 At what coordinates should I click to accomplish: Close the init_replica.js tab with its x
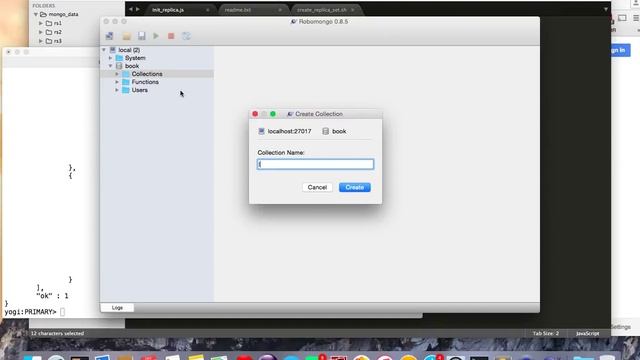(208, 10)
